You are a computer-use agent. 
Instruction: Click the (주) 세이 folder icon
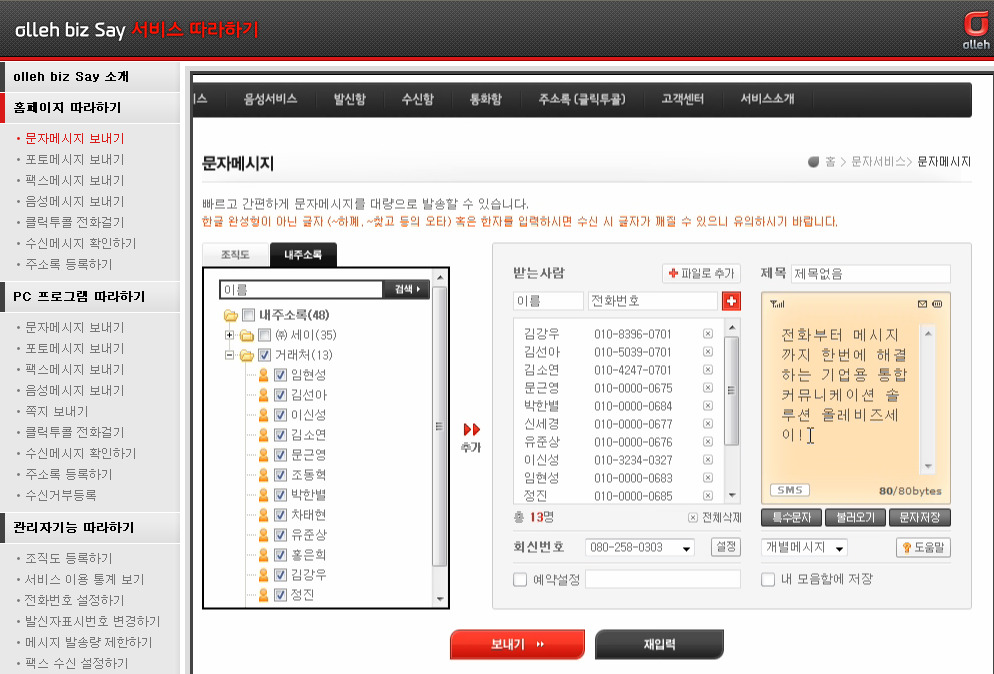point(247,335)
